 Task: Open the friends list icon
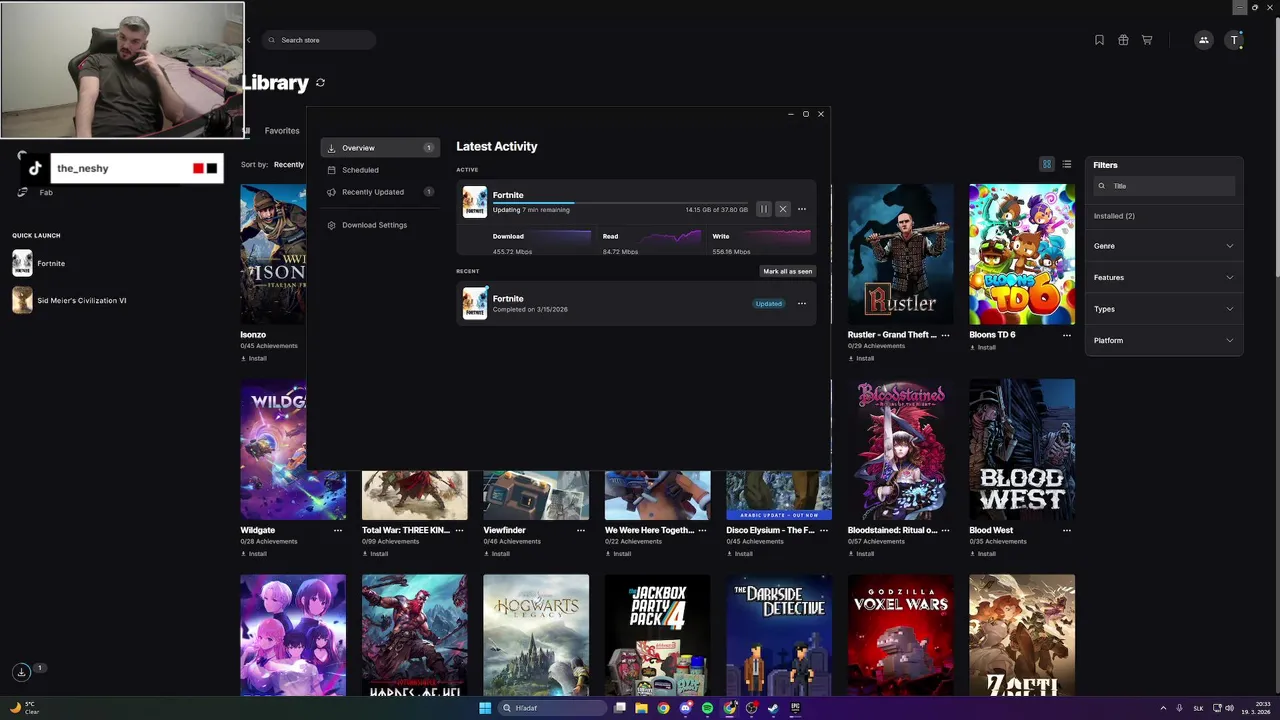coord(1204,40)
